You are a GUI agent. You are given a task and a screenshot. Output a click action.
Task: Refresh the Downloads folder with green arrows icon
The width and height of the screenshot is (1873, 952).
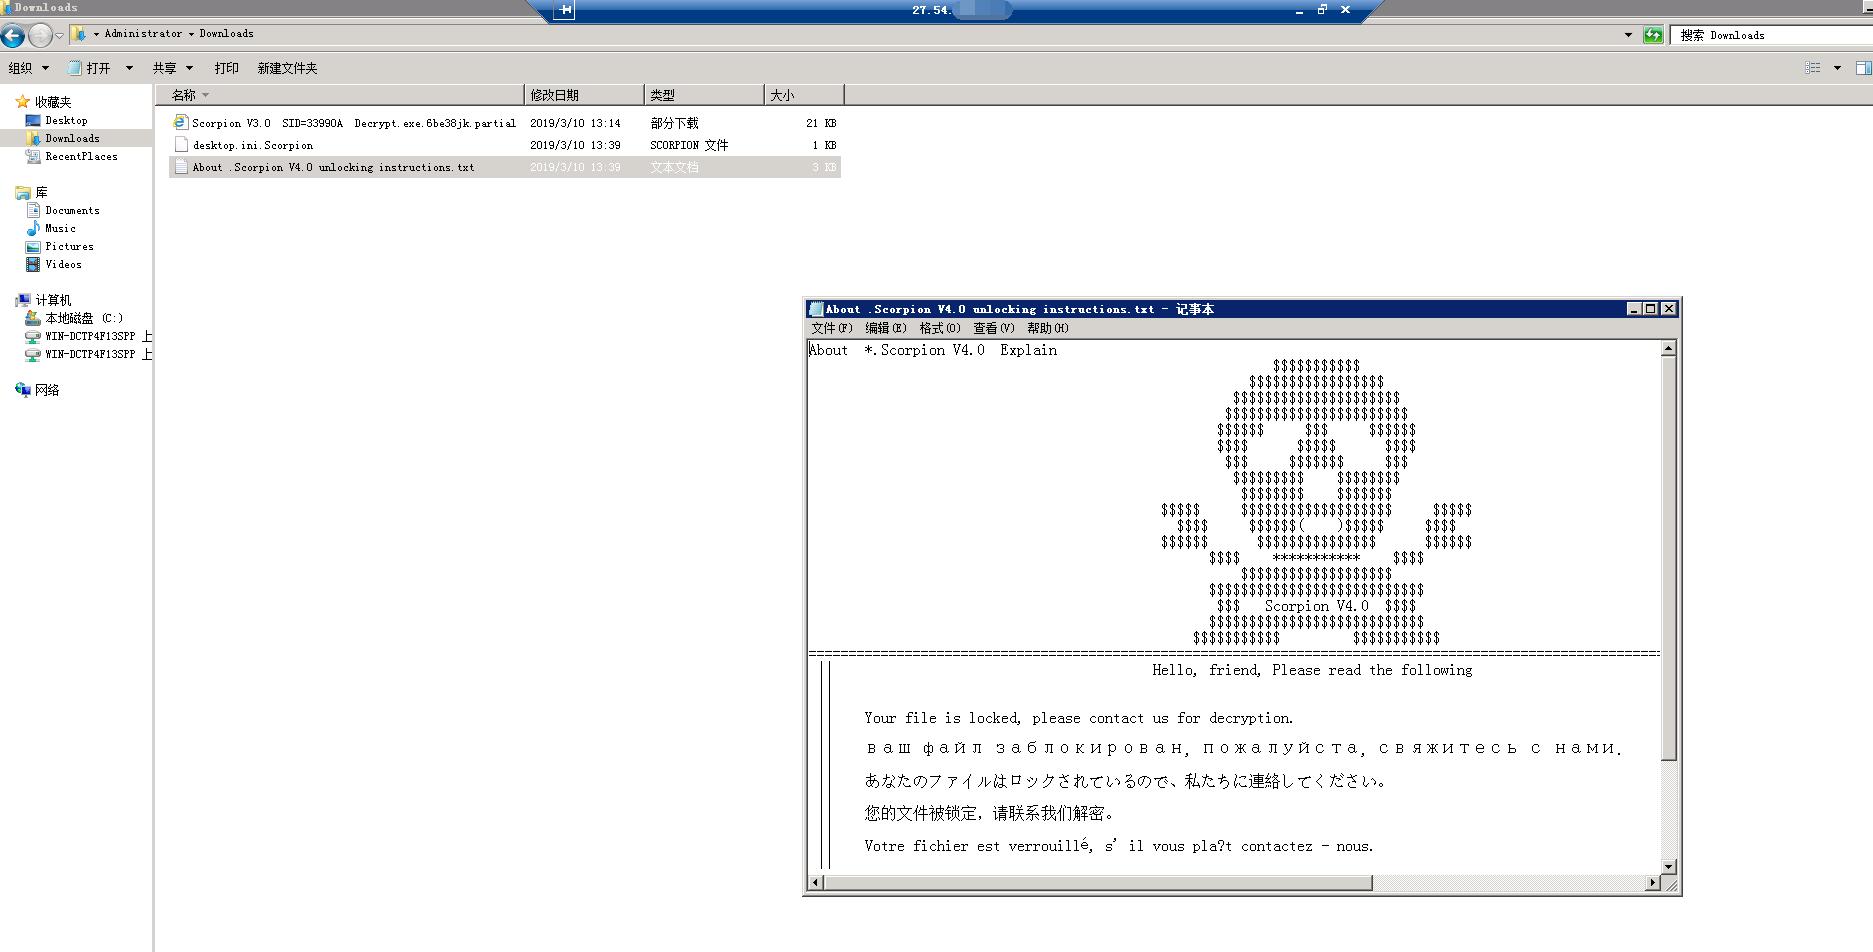(x=1653, y=35)
